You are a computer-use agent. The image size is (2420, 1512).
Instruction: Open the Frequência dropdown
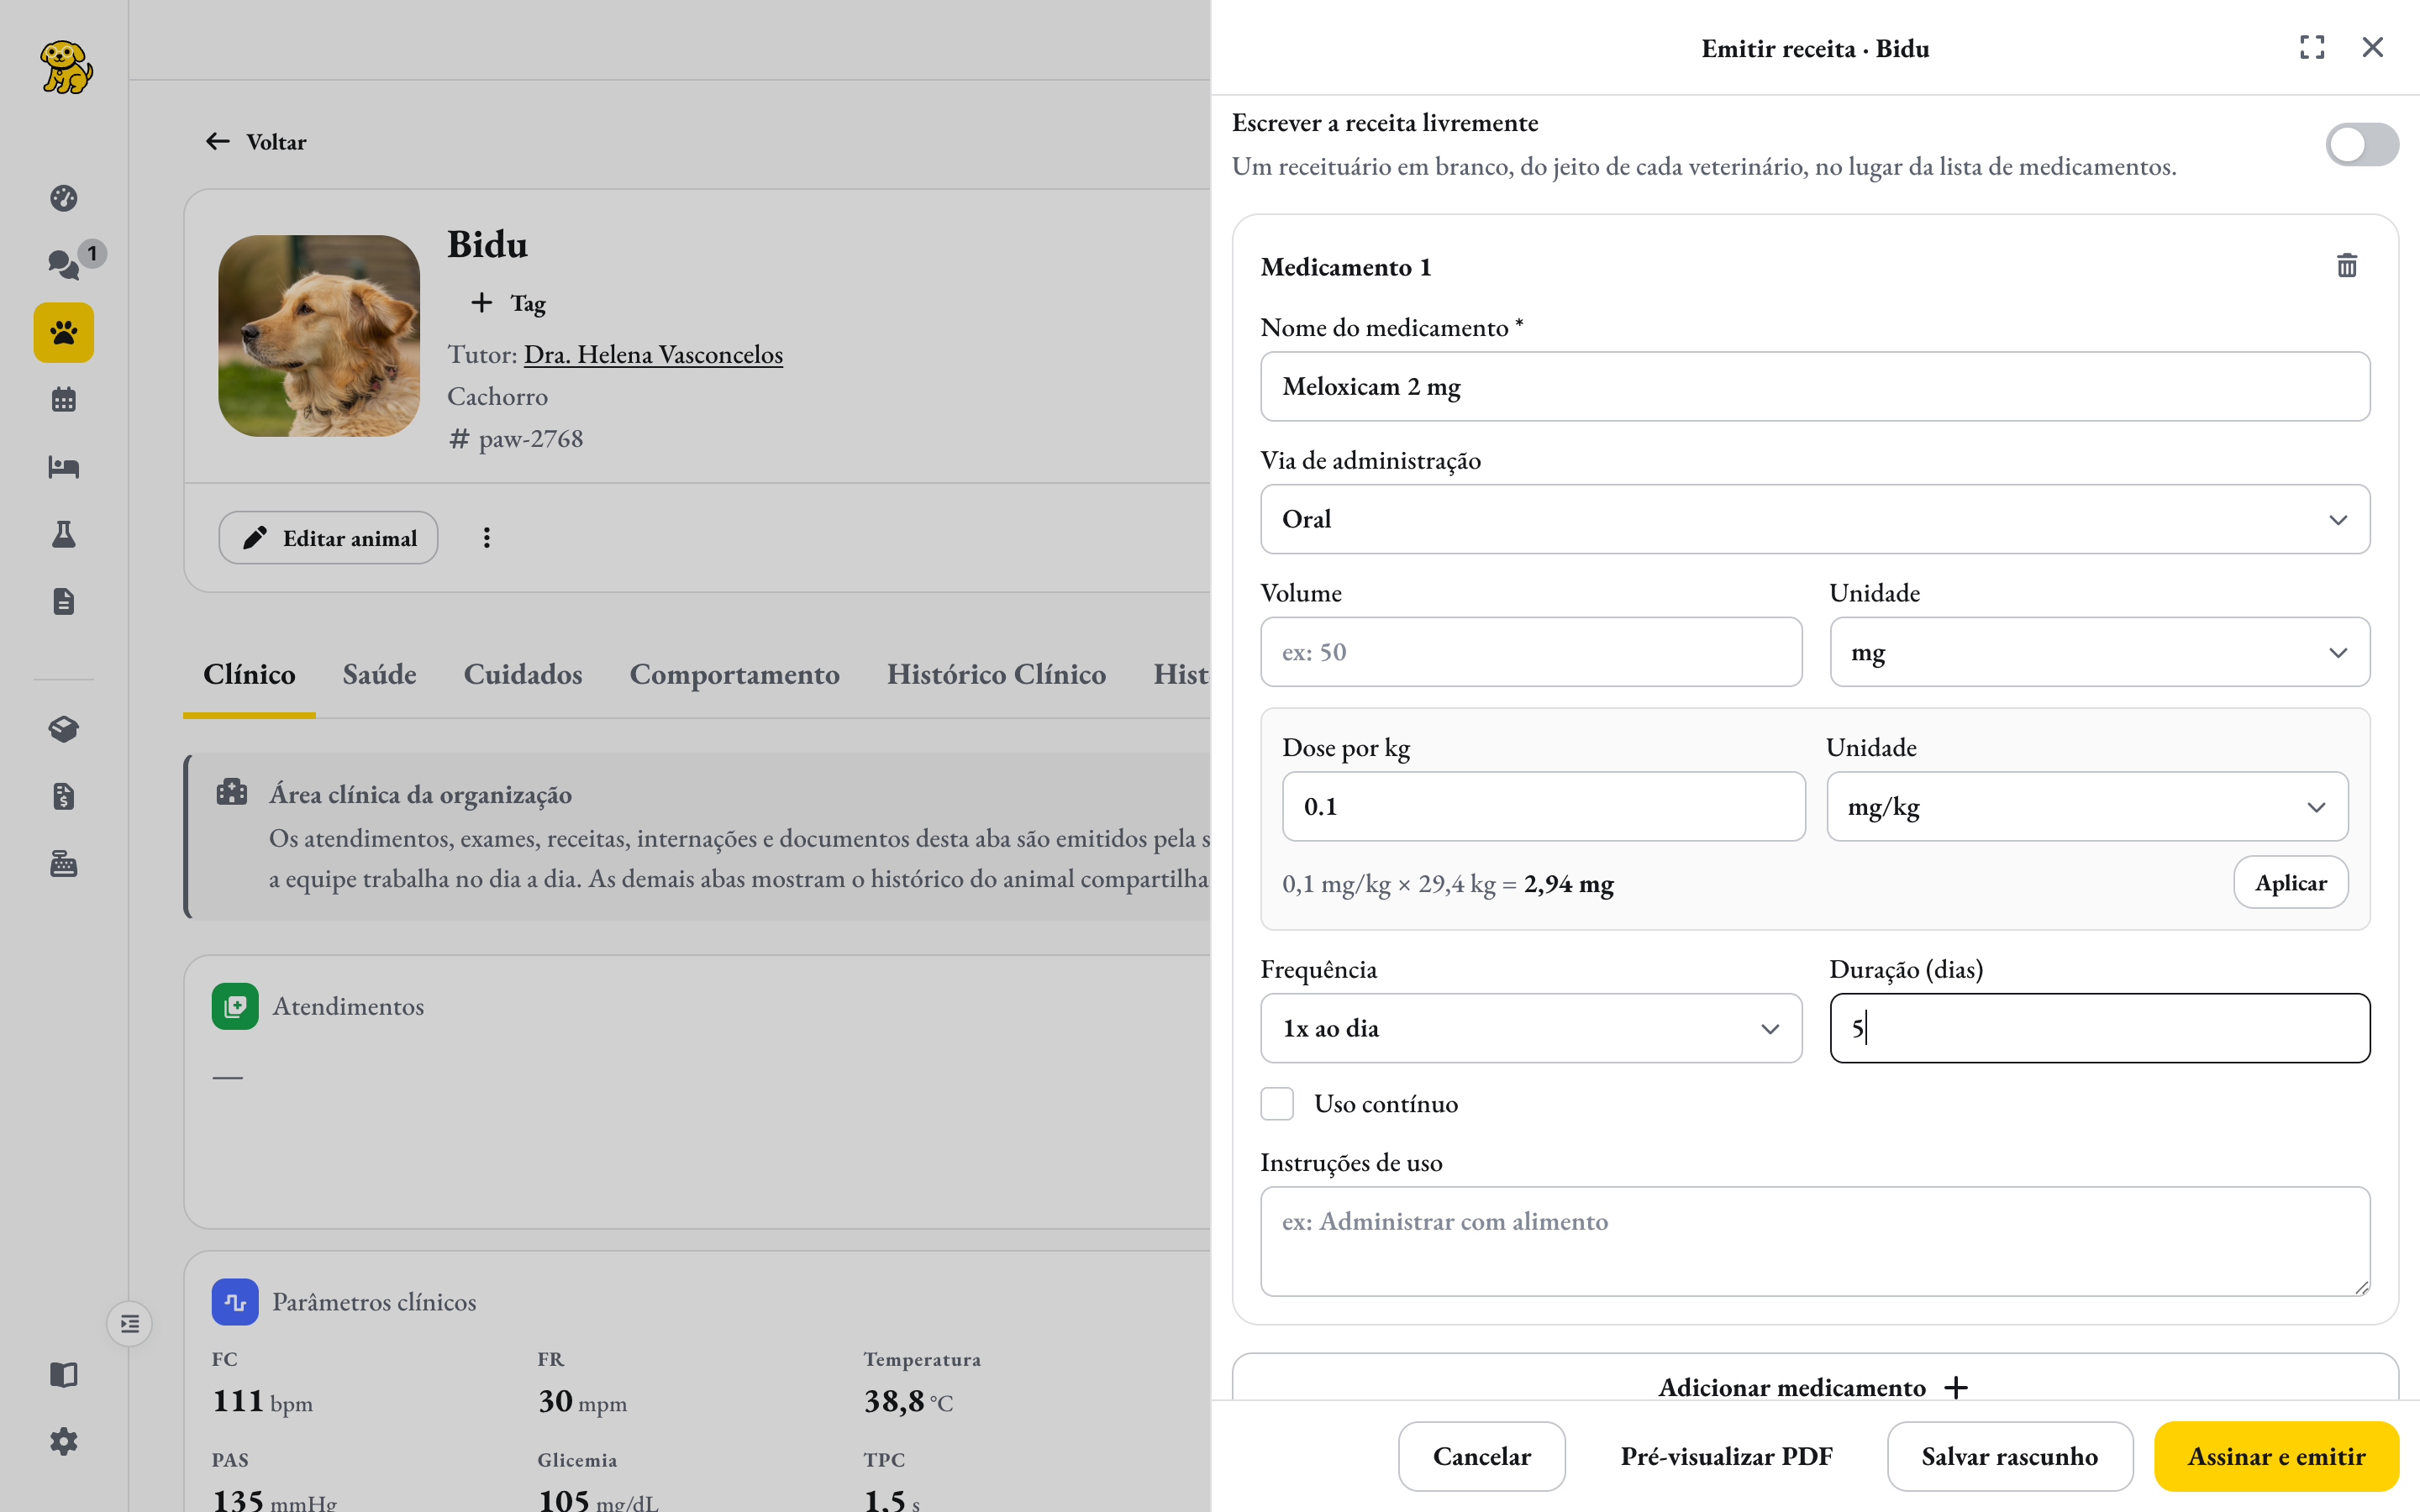pos(1531,1028)
